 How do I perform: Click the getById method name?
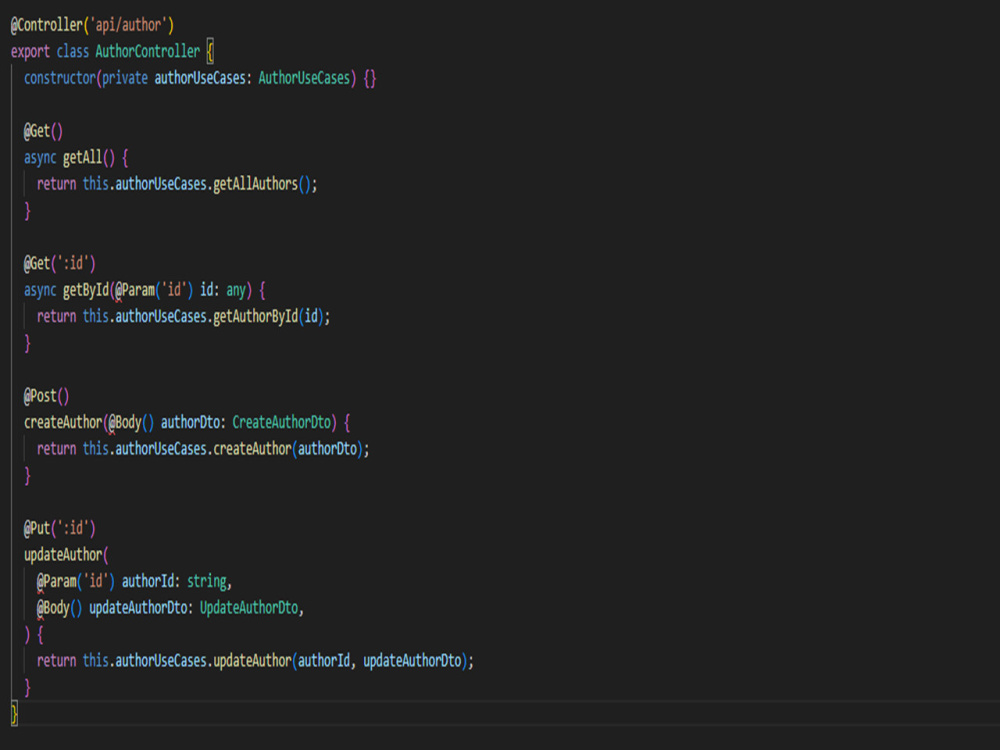pos(86,290)
